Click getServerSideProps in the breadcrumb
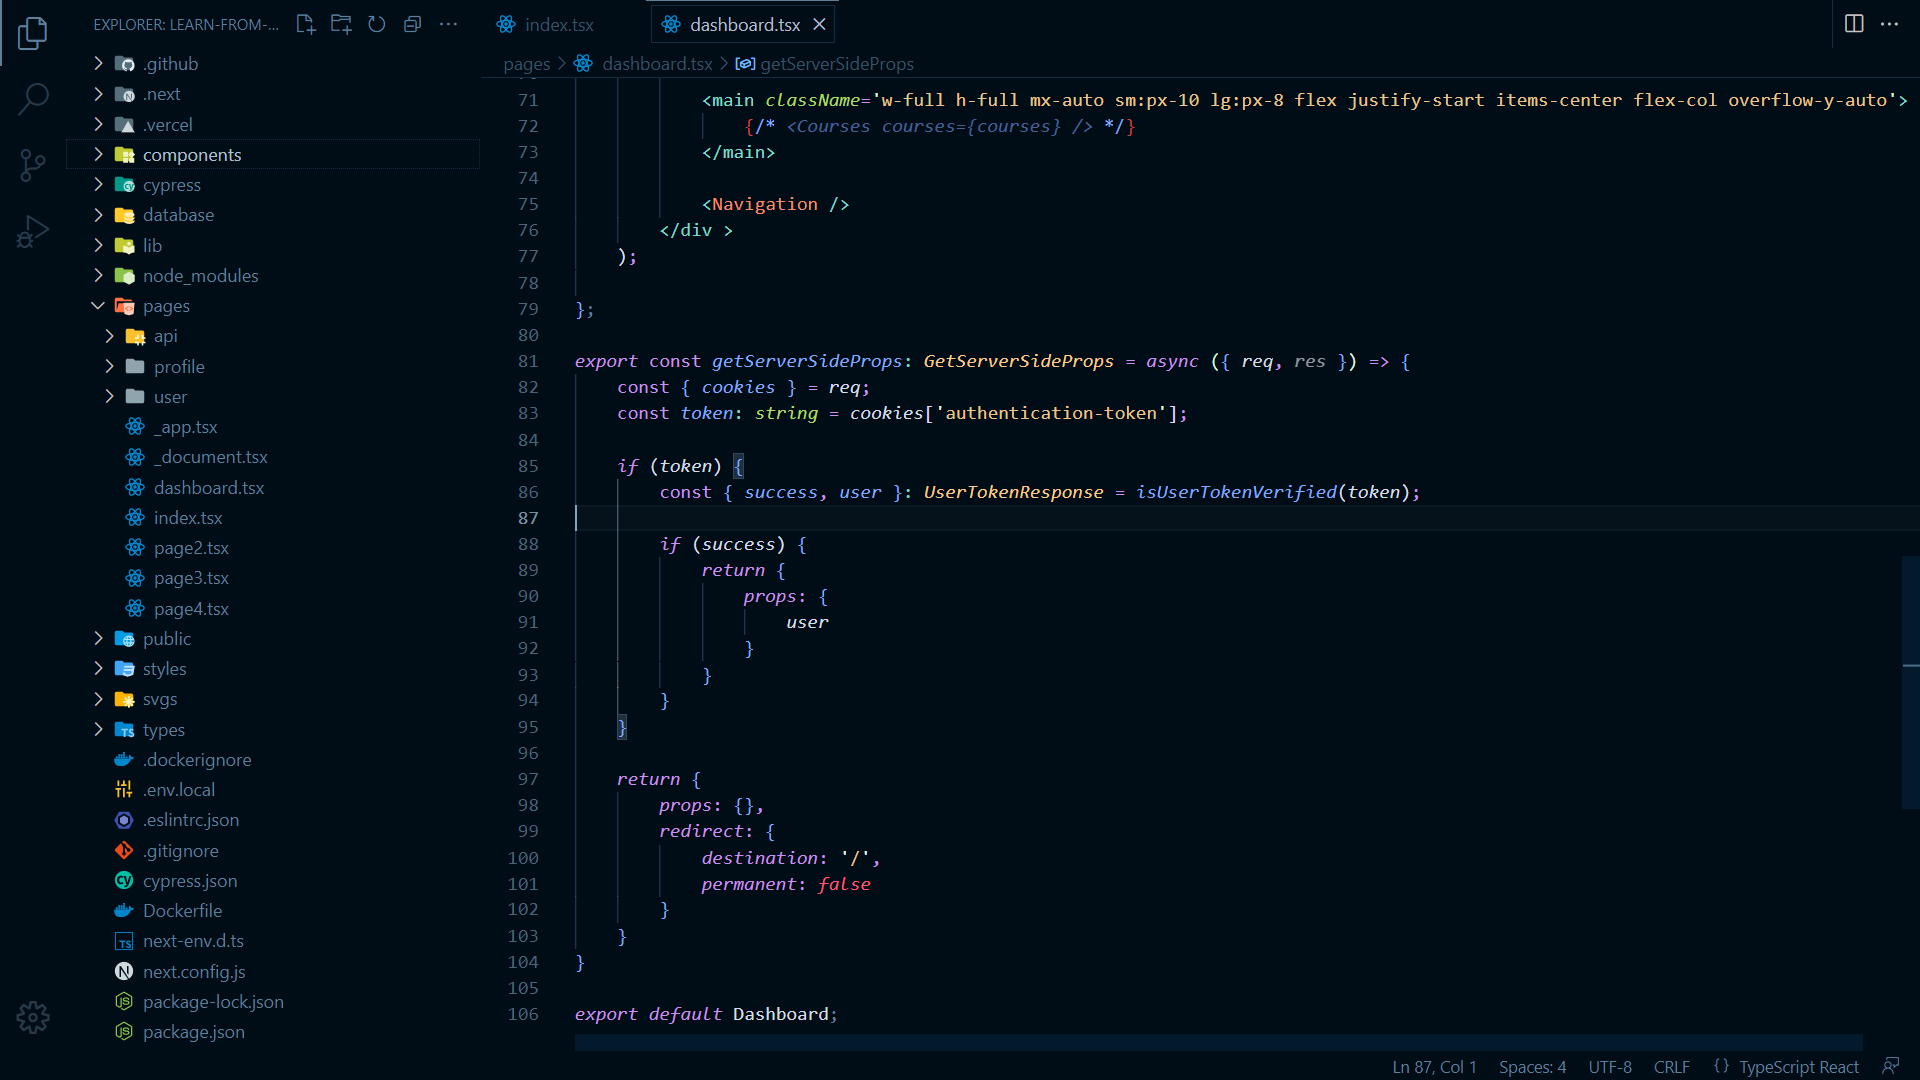Screen dimensions: 1920x1080 pyautogui.click(x=837, y=64)
